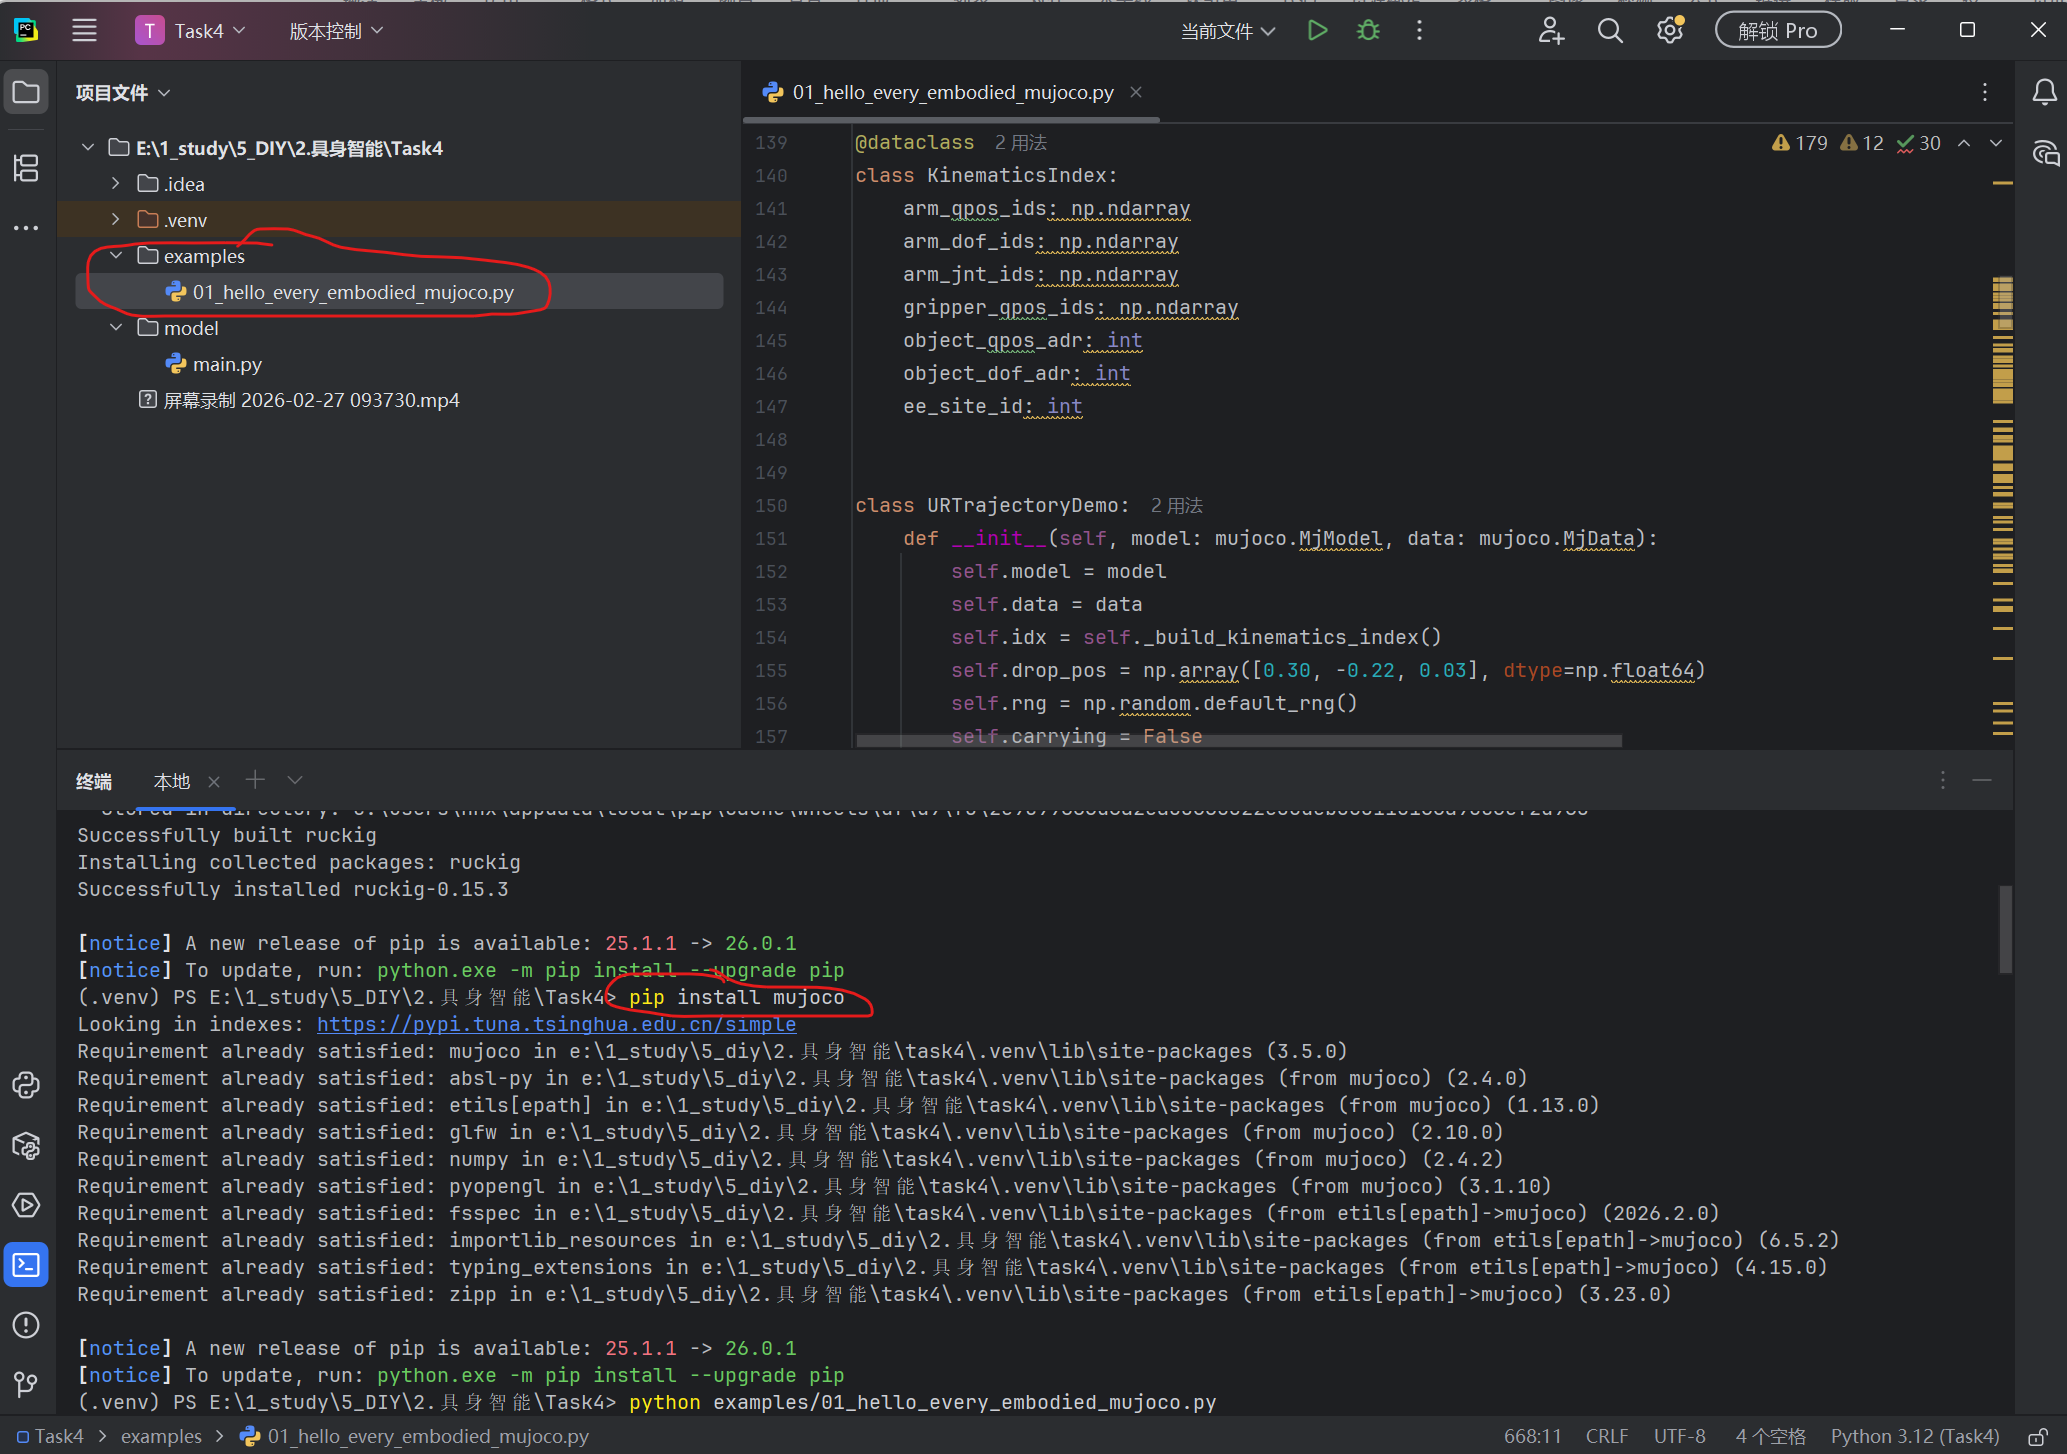Start debugging the current file
2067x1454 pixels.
point(1368,31)
